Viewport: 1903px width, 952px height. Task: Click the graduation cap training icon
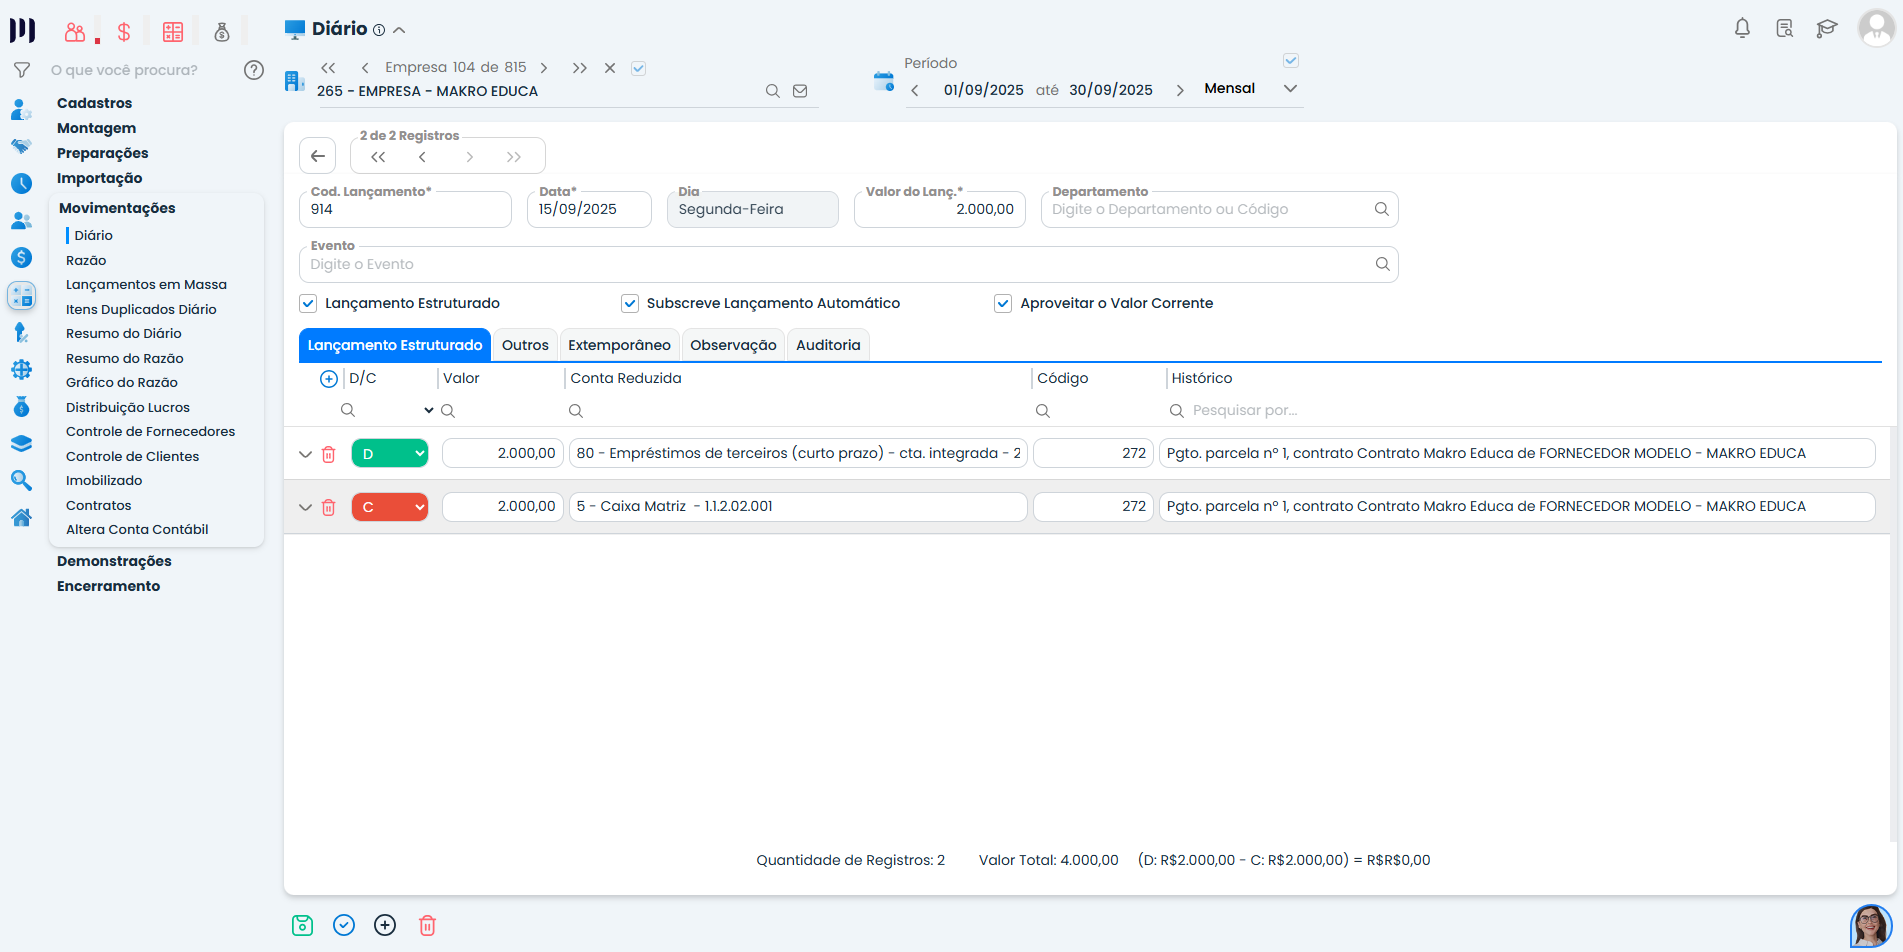pos(1827,28)
